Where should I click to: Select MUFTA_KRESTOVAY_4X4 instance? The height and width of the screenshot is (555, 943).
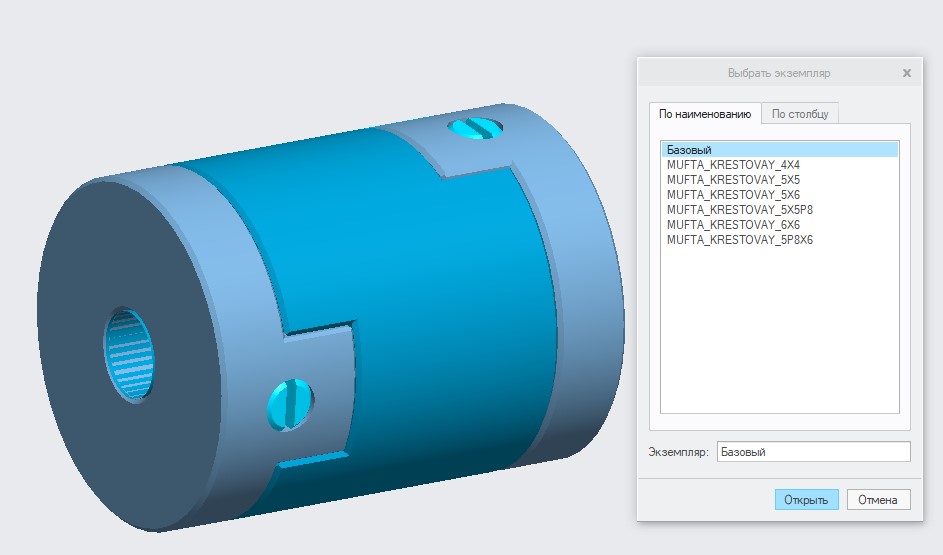tap(779, 165)
